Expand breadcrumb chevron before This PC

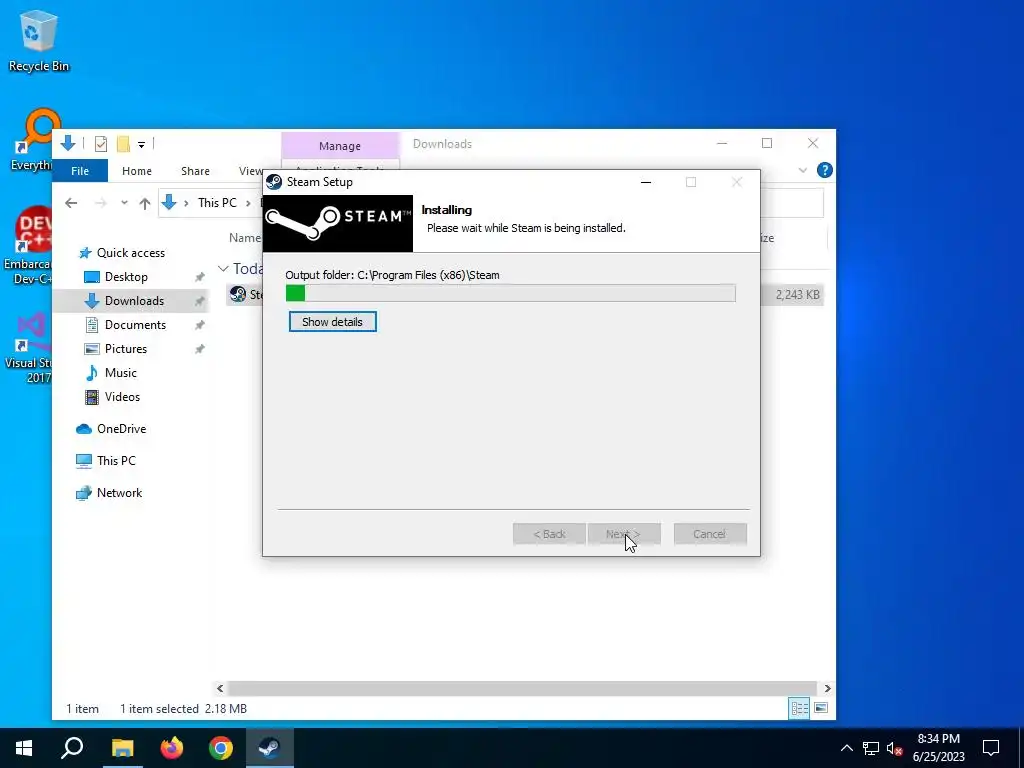[186, 203]
